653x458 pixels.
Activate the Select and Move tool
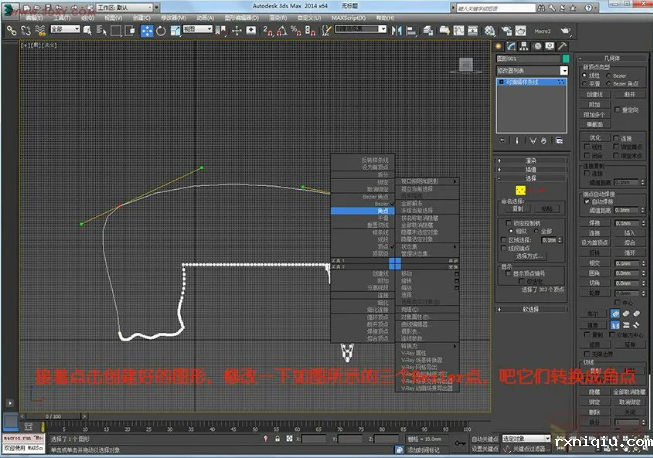tap(147, 31)
